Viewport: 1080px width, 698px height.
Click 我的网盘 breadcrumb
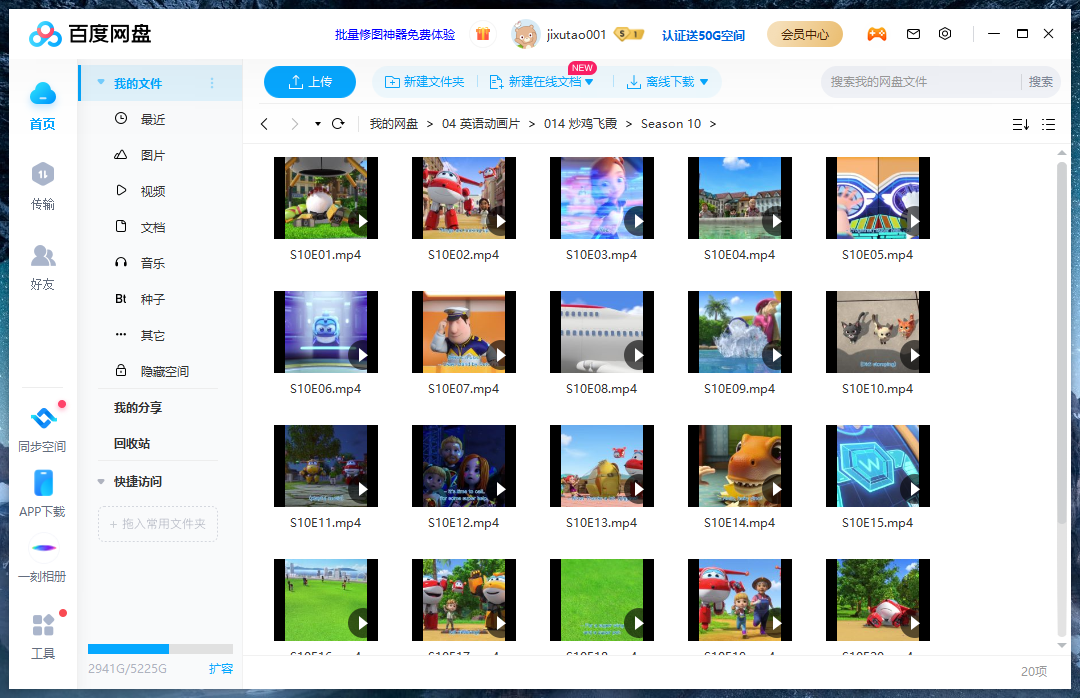click(x=394, y=124)
